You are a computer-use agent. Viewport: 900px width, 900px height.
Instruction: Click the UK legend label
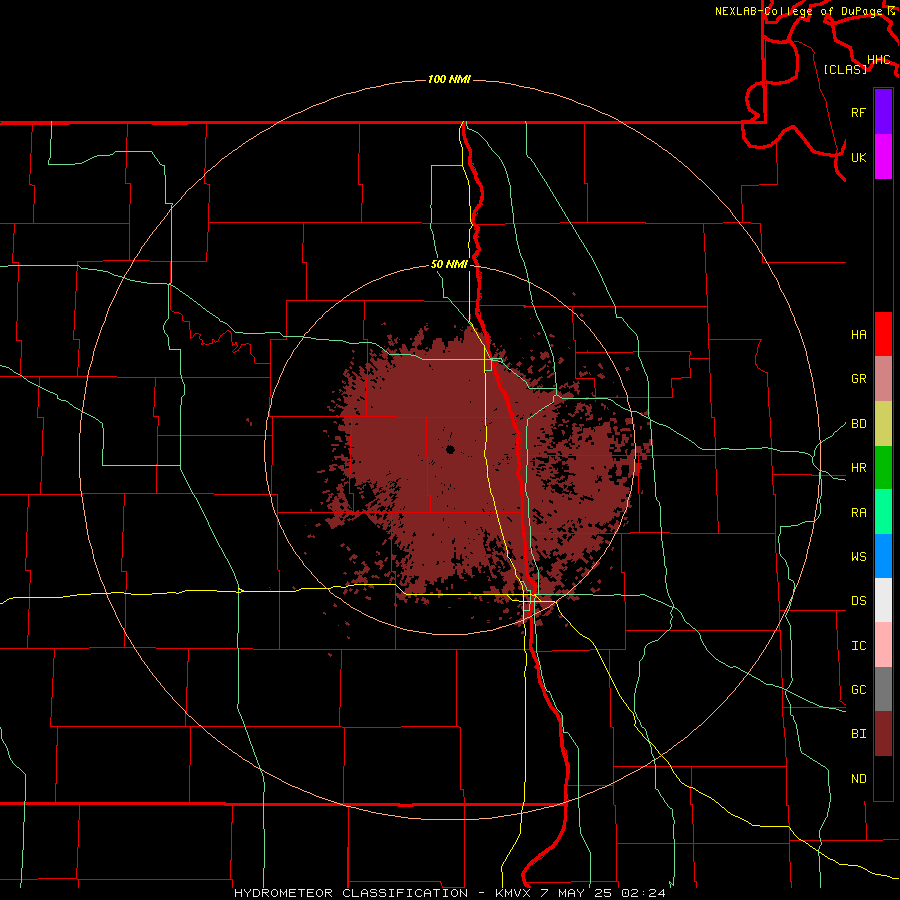tap(858, 157)
